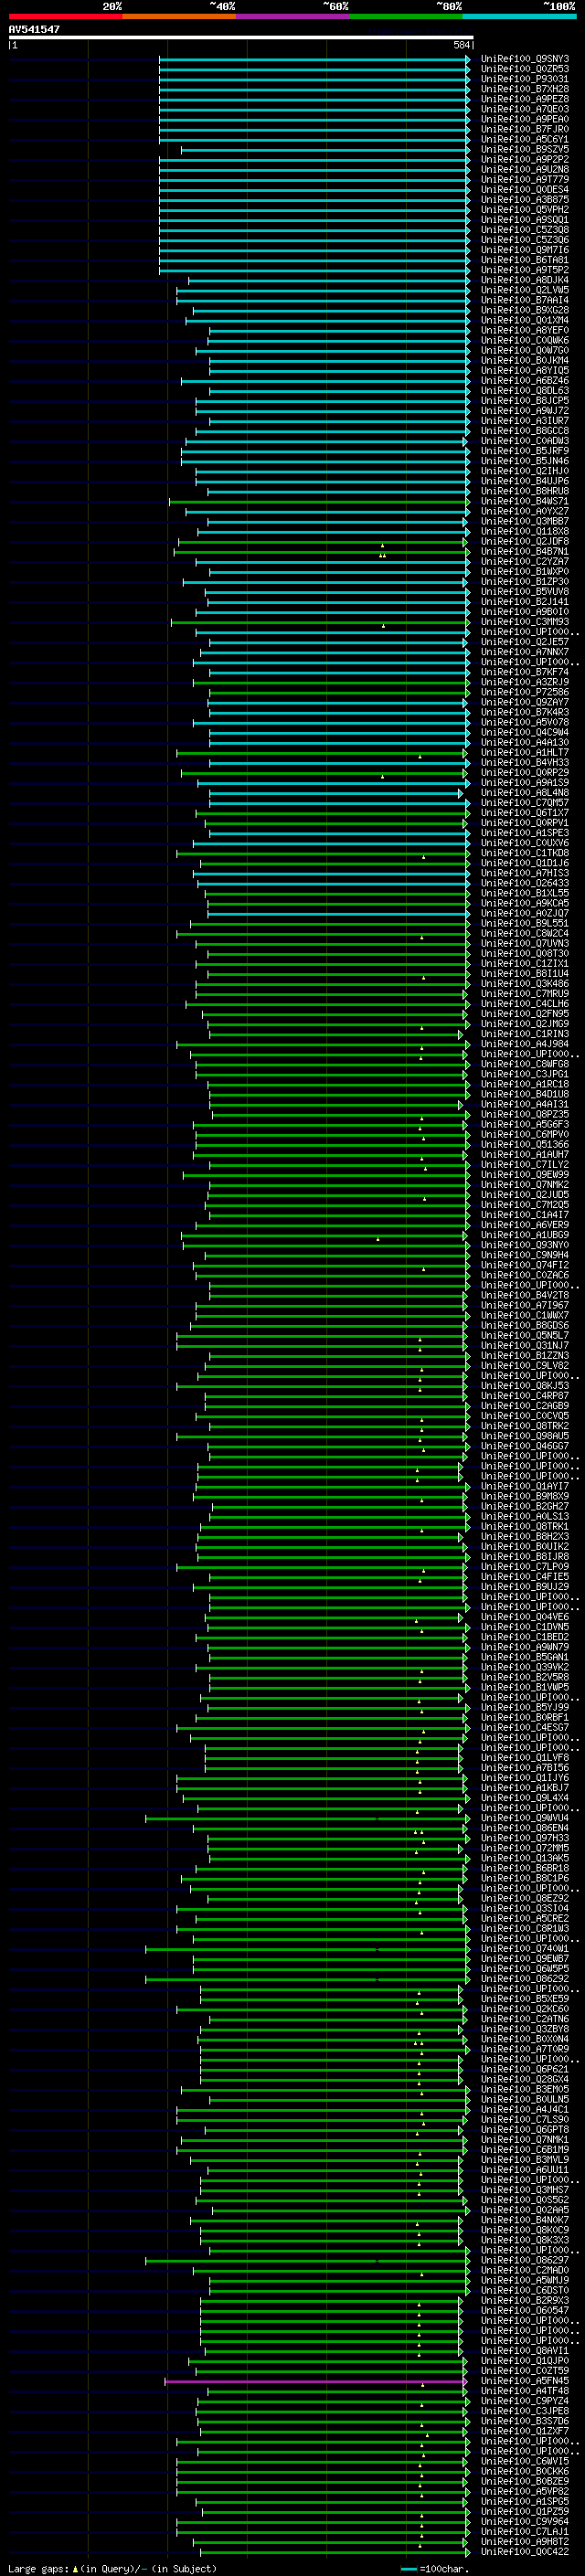
Task: Select the UniRef100_A9U2N8 label
Action: tap(525, 169)
